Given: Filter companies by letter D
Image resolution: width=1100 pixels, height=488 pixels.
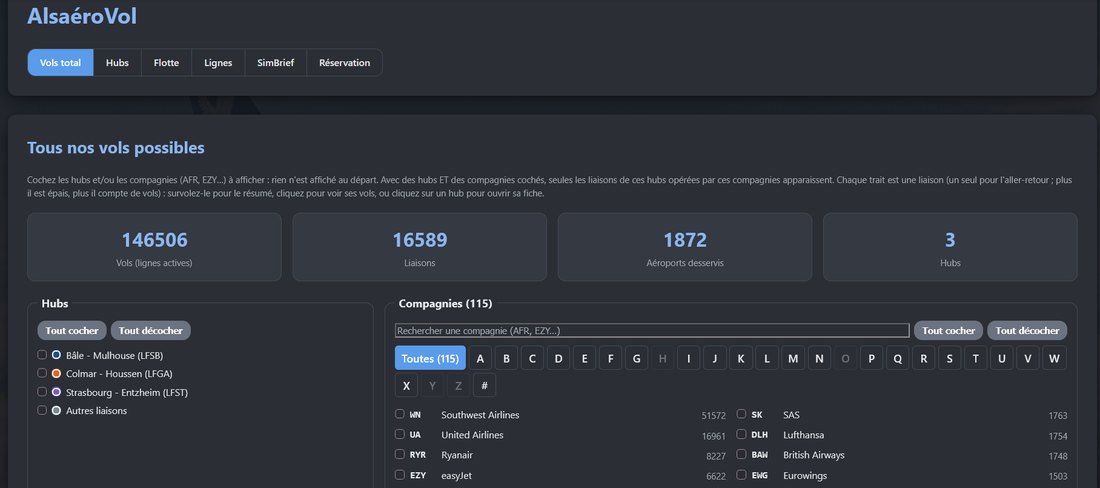Looking at the screenshot, I should click(x=558, y=358).
